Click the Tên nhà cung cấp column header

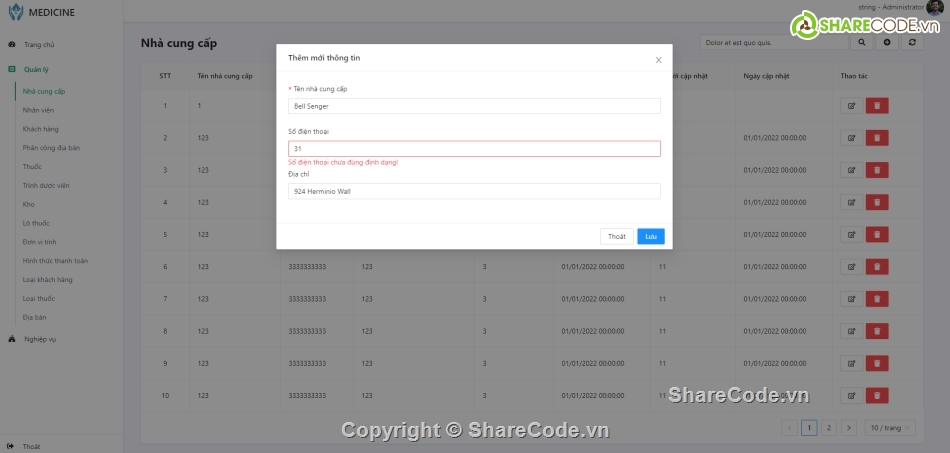coord(225,76)
